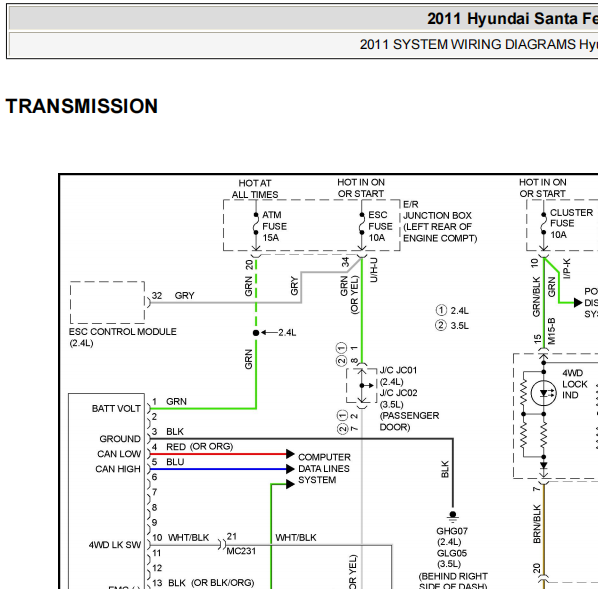Click the TRANSMISSION heading
This screenshot has height=589, width=598.
(82, 106)
